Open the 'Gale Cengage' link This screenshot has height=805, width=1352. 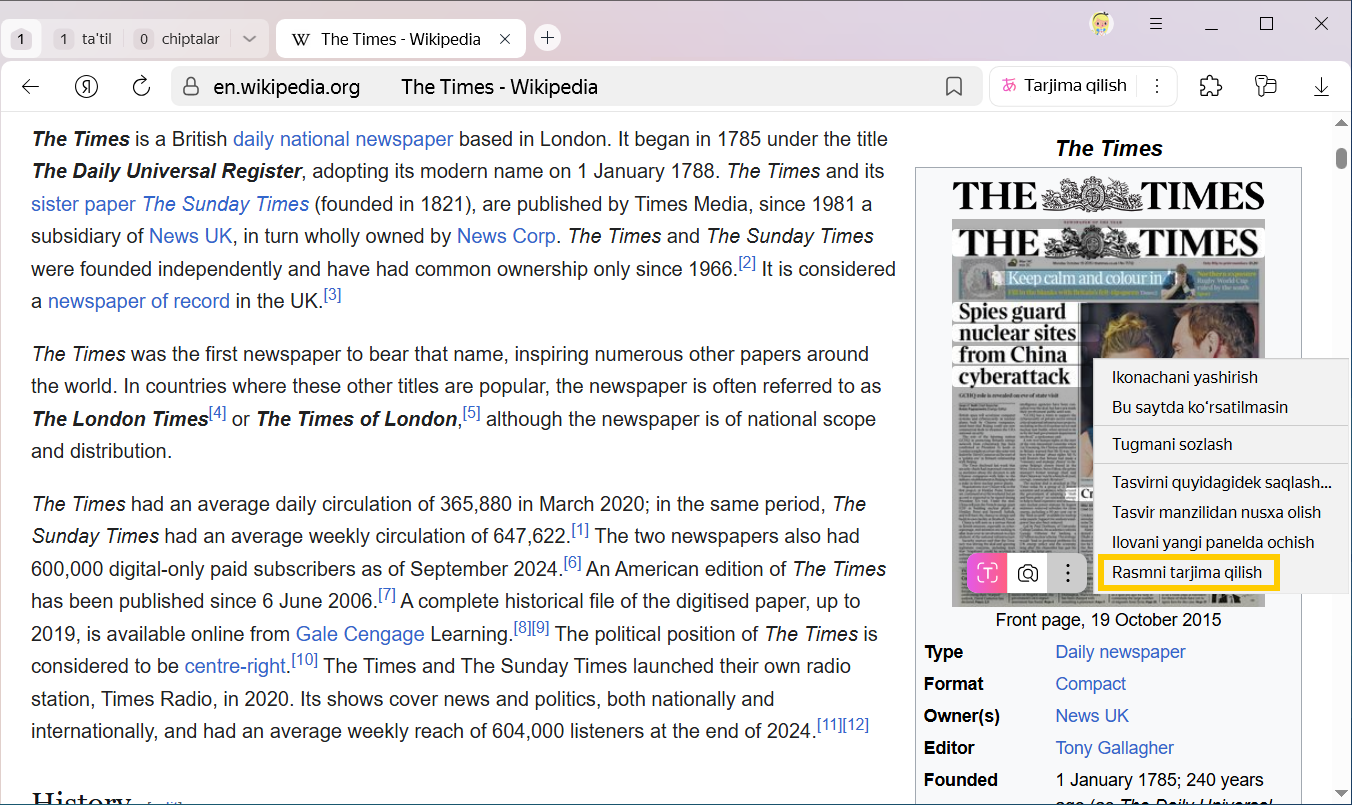359,634
